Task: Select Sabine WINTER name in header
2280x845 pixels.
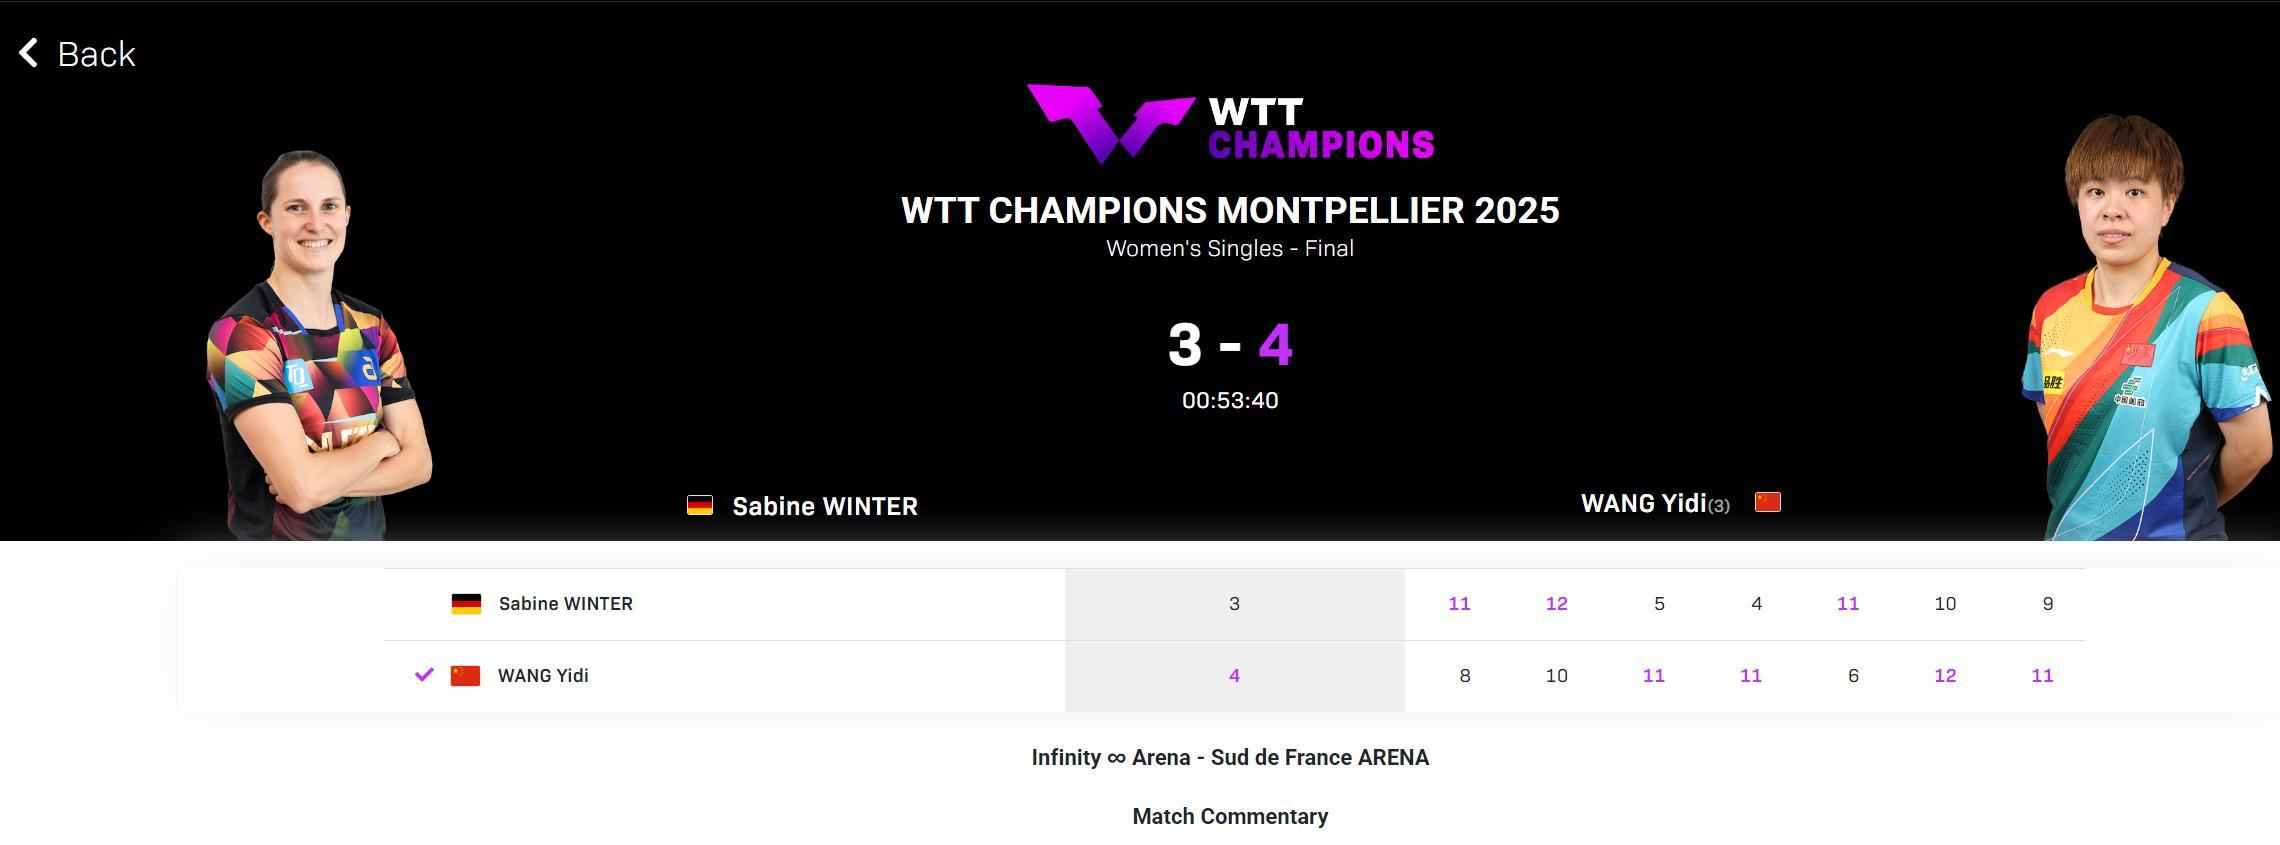Action: pyautogui.click(x=825, y=507)
